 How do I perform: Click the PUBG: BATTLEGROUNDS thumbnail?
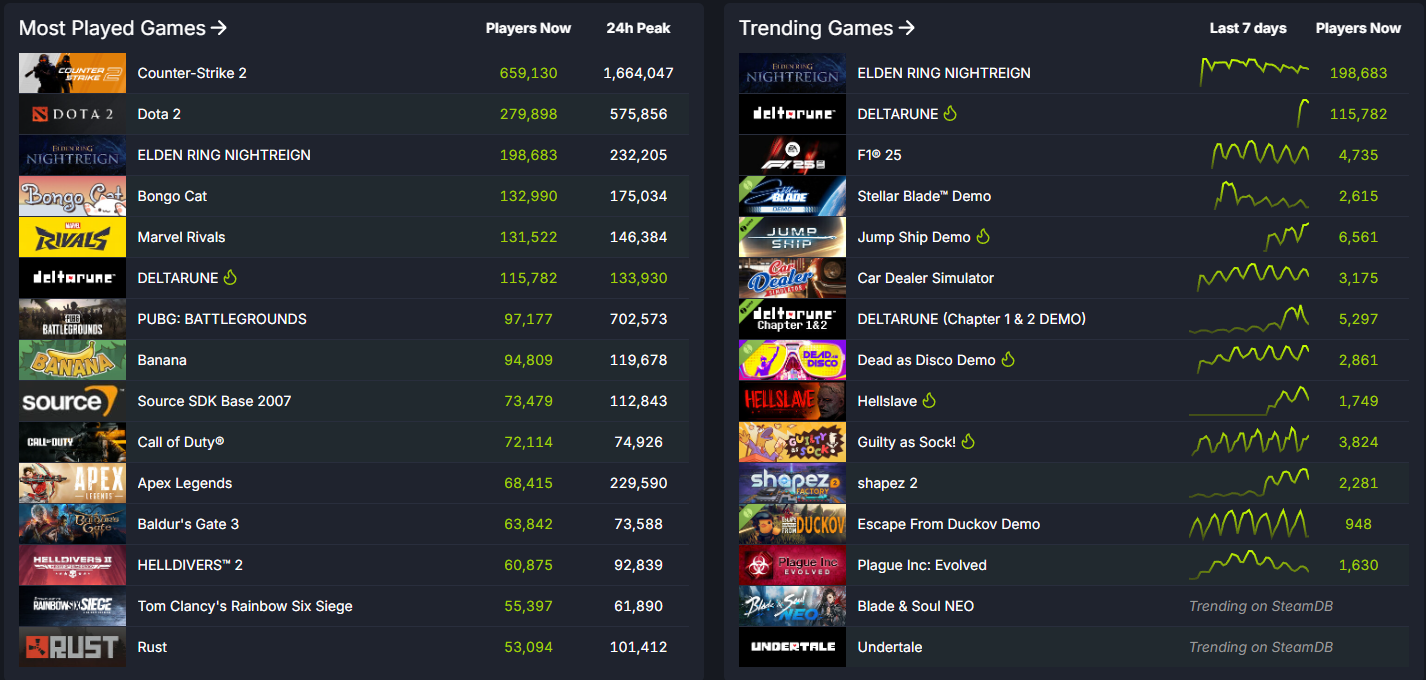tap(72, 319)
